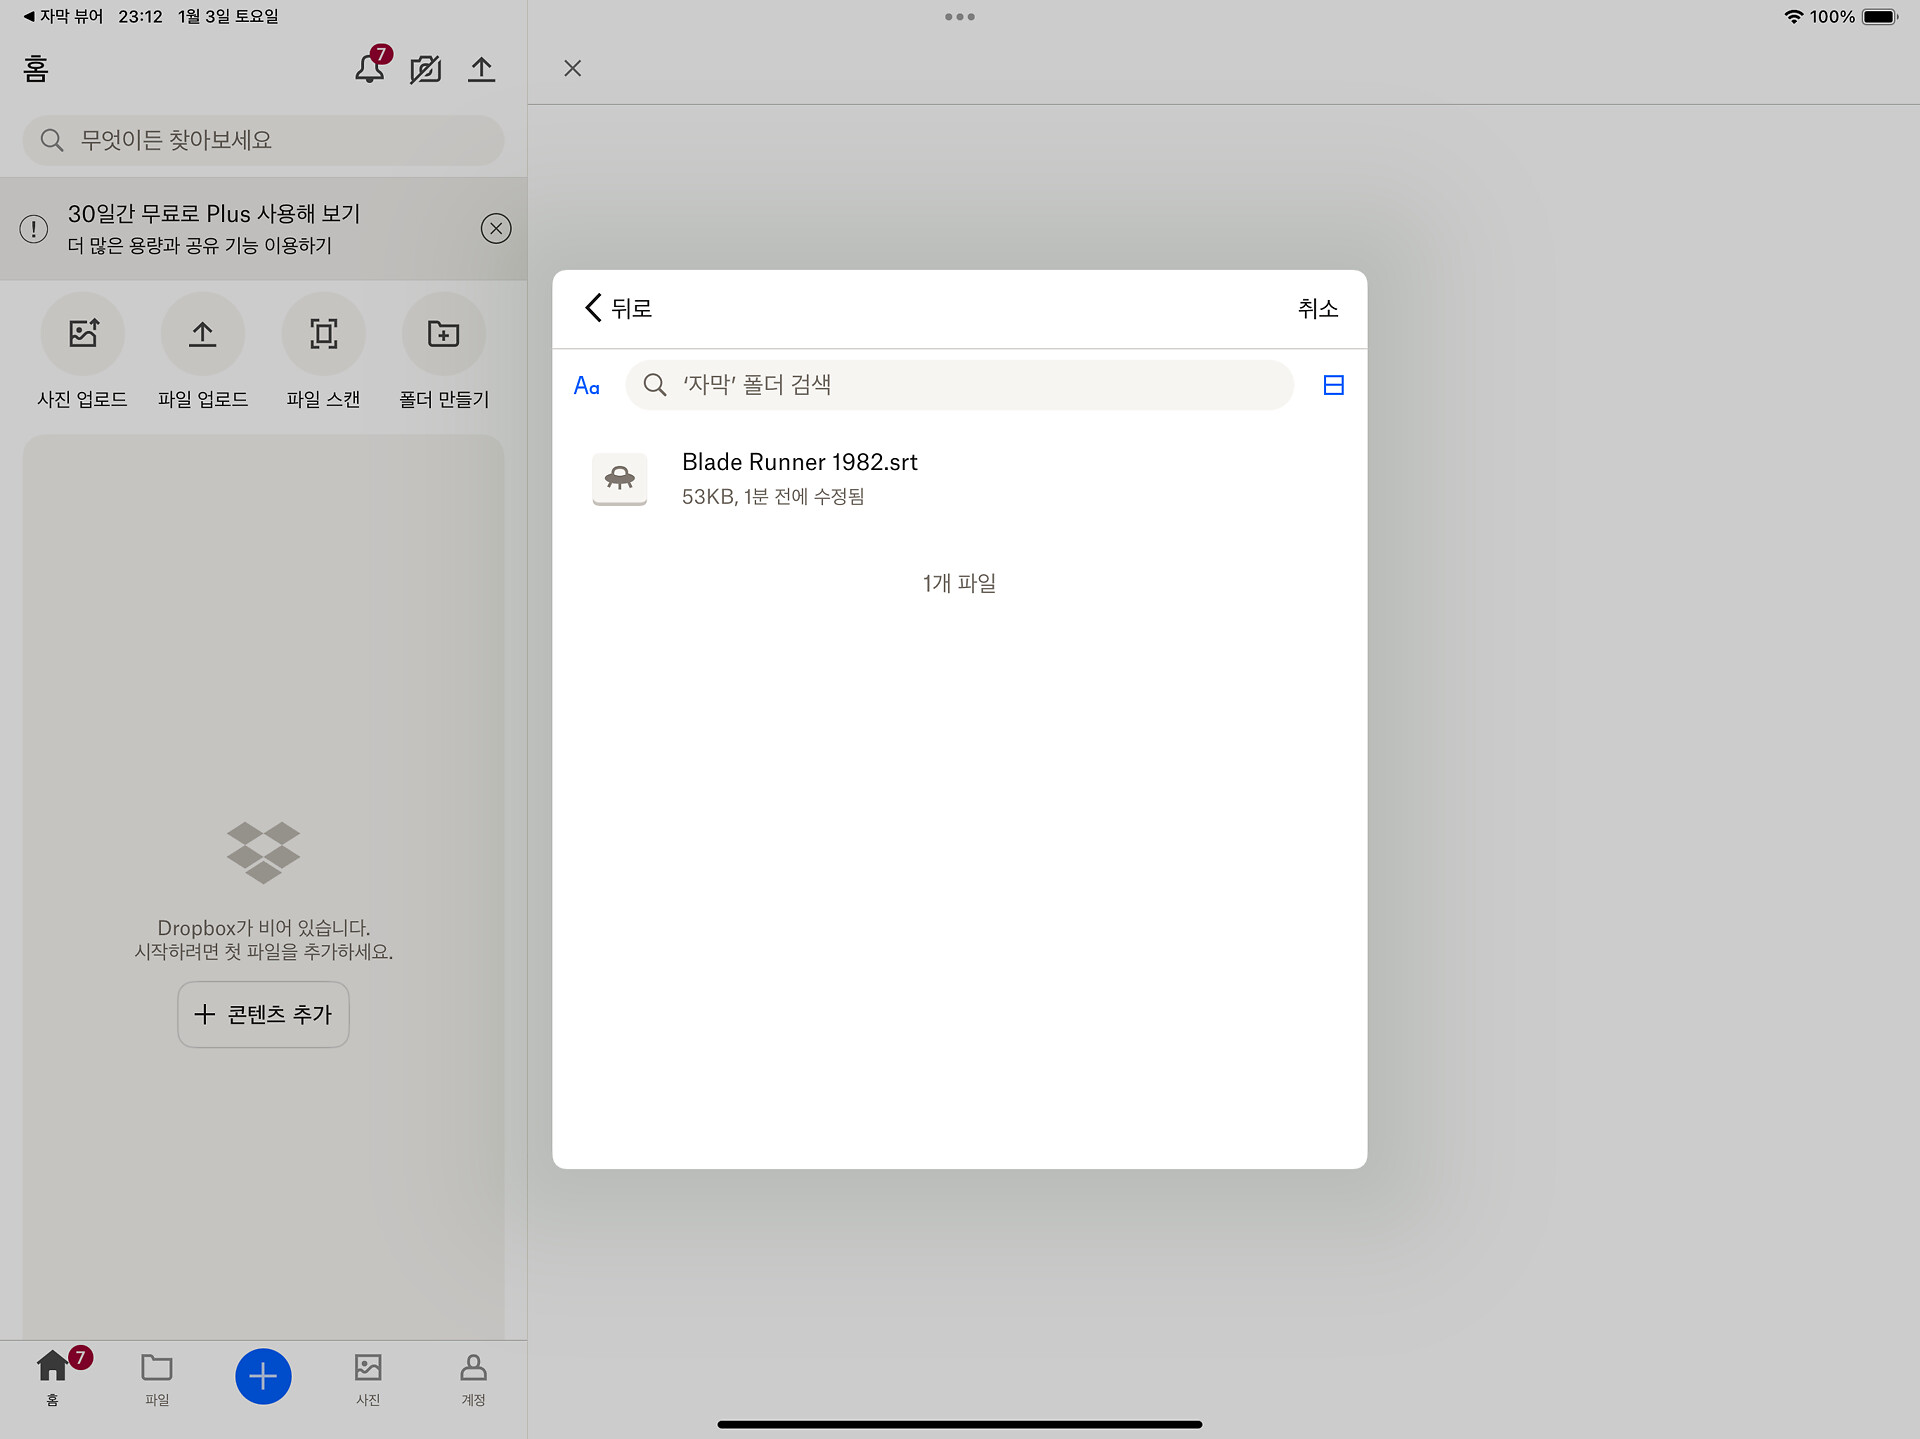Toggle the list layout view icon

pyautogui.click(x=1333, y=385)
